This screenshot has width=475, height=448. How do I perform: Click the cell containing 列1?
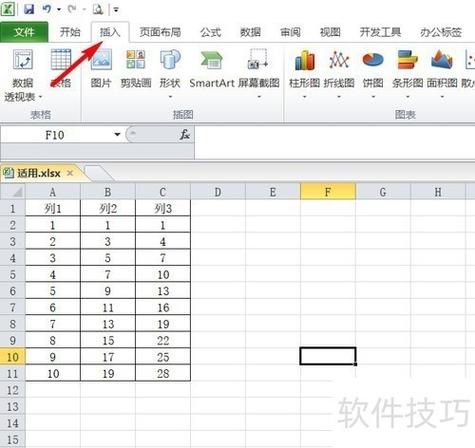(53, 208)
